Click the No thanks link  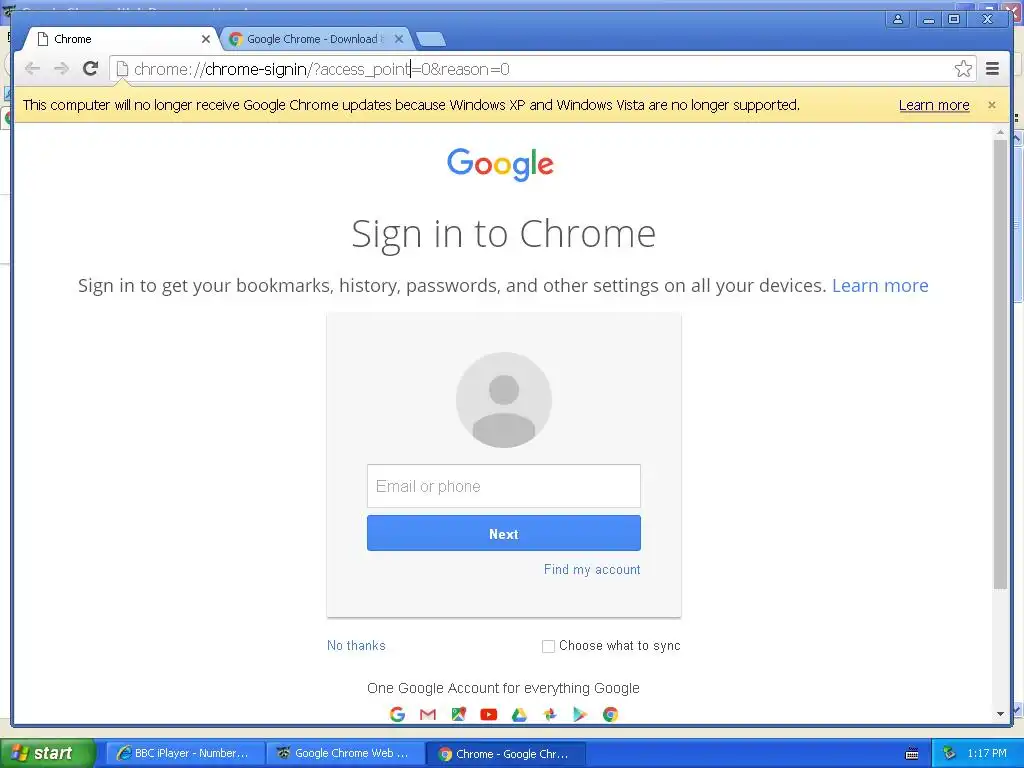[x=356, y=645]
